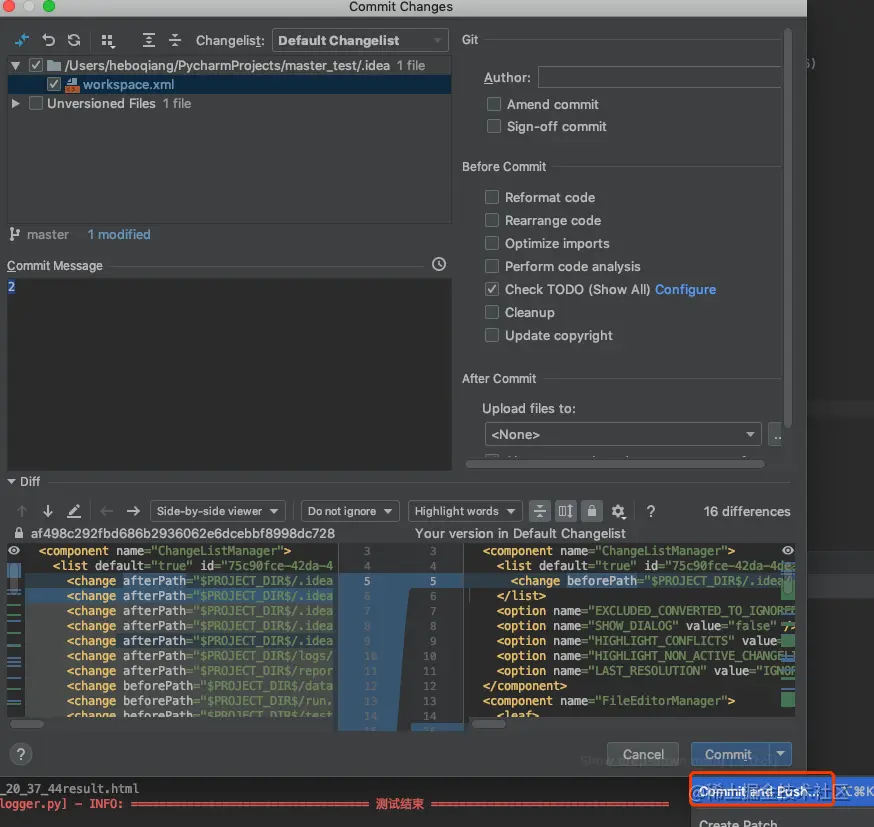Open the Side-by-side viewer dropdown

click(x=217, y=511)
